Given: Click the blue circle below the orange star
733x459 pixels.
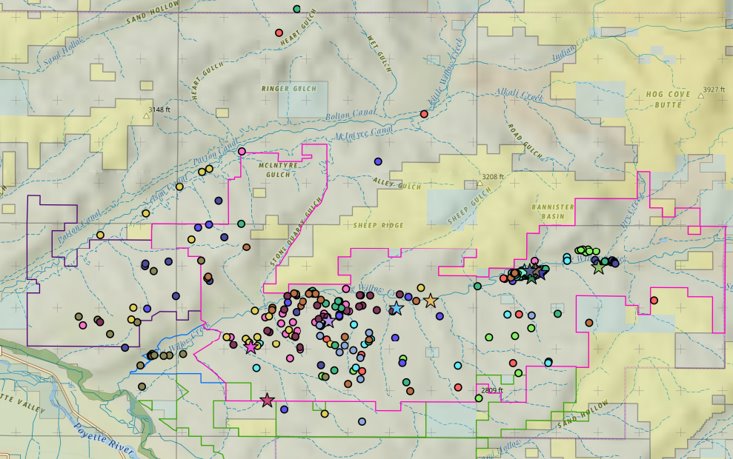Looking at the screenshot, I should coord(439,316).
